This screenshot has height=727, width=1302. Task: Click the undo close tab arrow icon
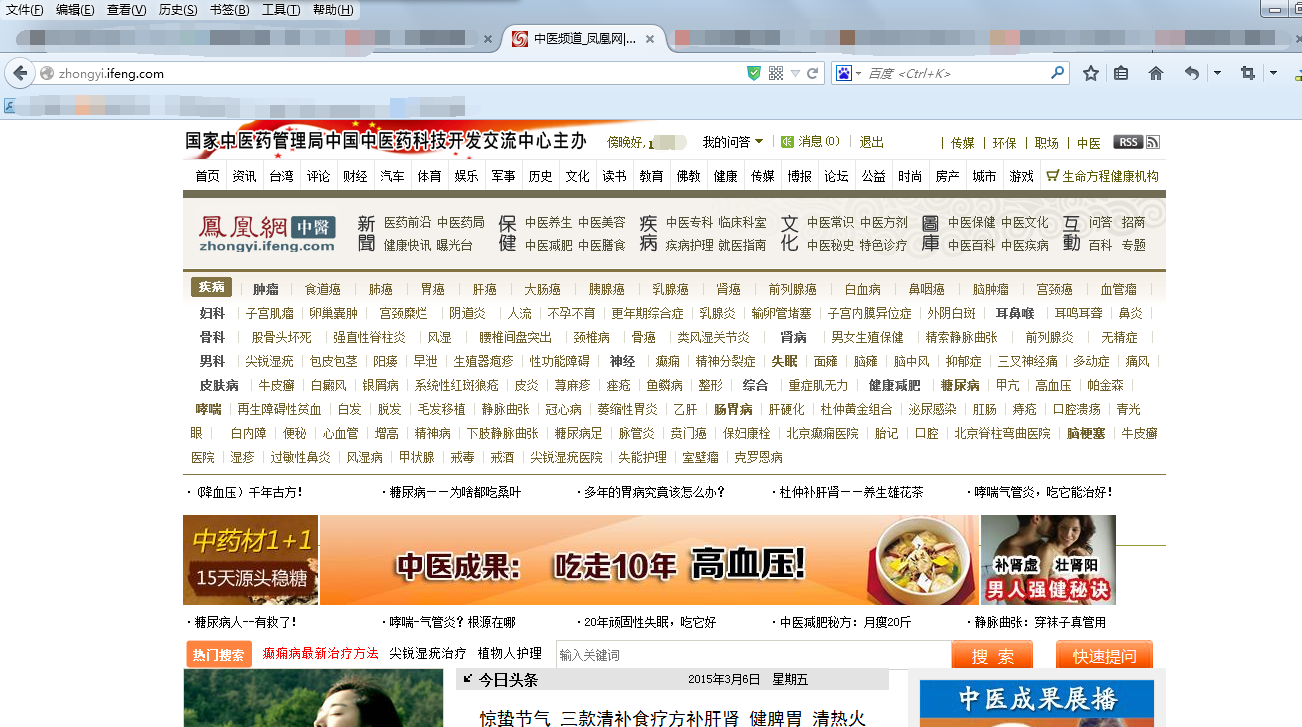(1191, 73)
